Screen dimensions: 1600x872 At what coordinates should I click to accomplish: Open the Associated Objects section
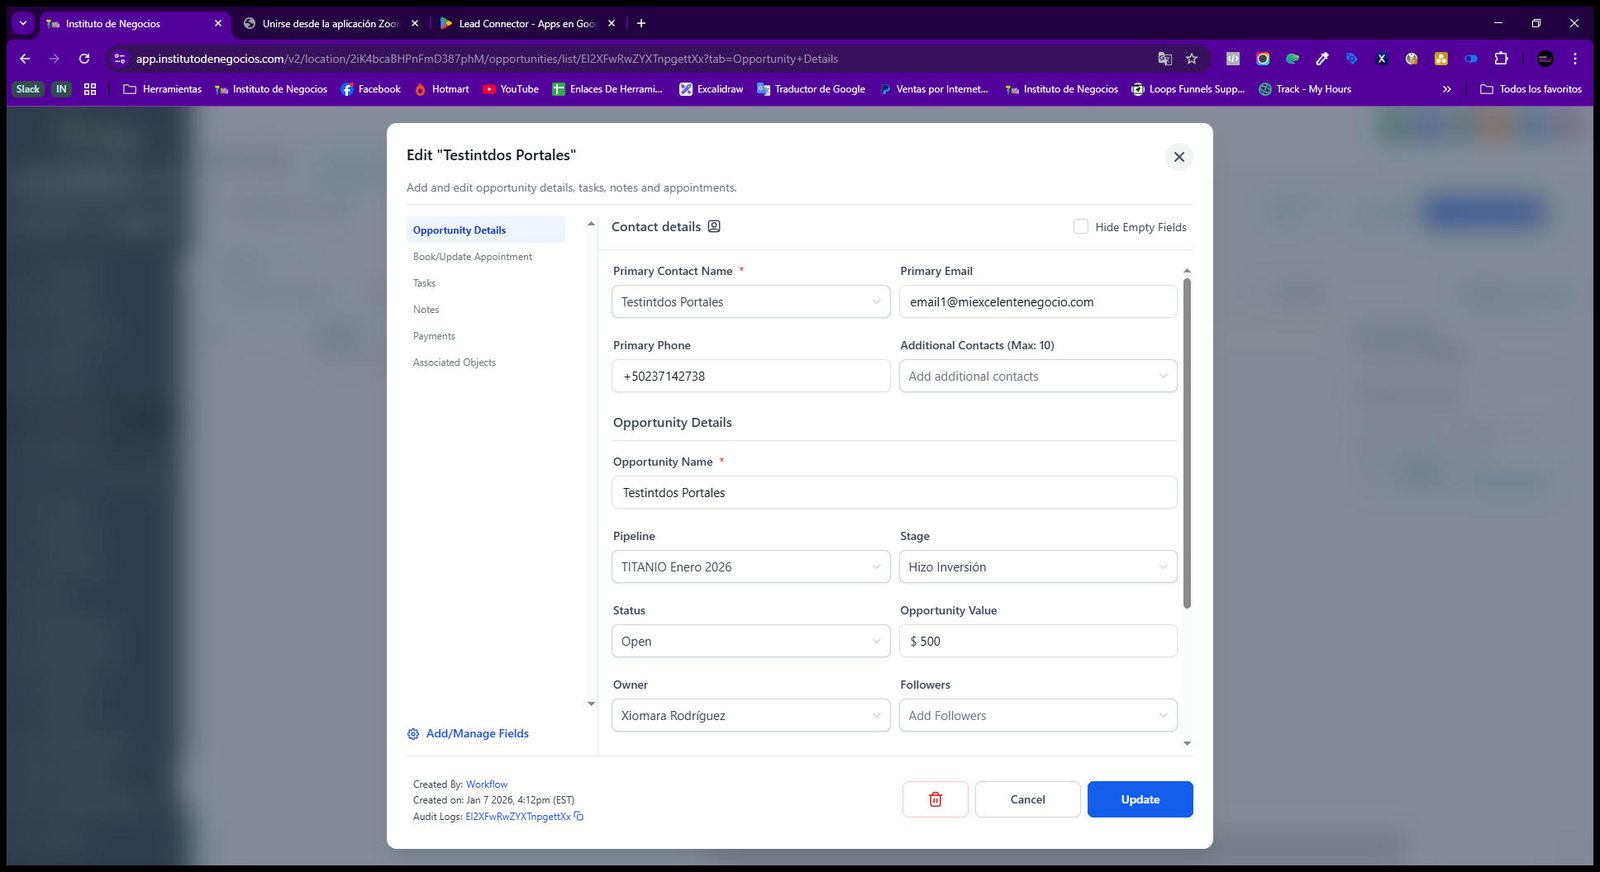click(454, 363)
